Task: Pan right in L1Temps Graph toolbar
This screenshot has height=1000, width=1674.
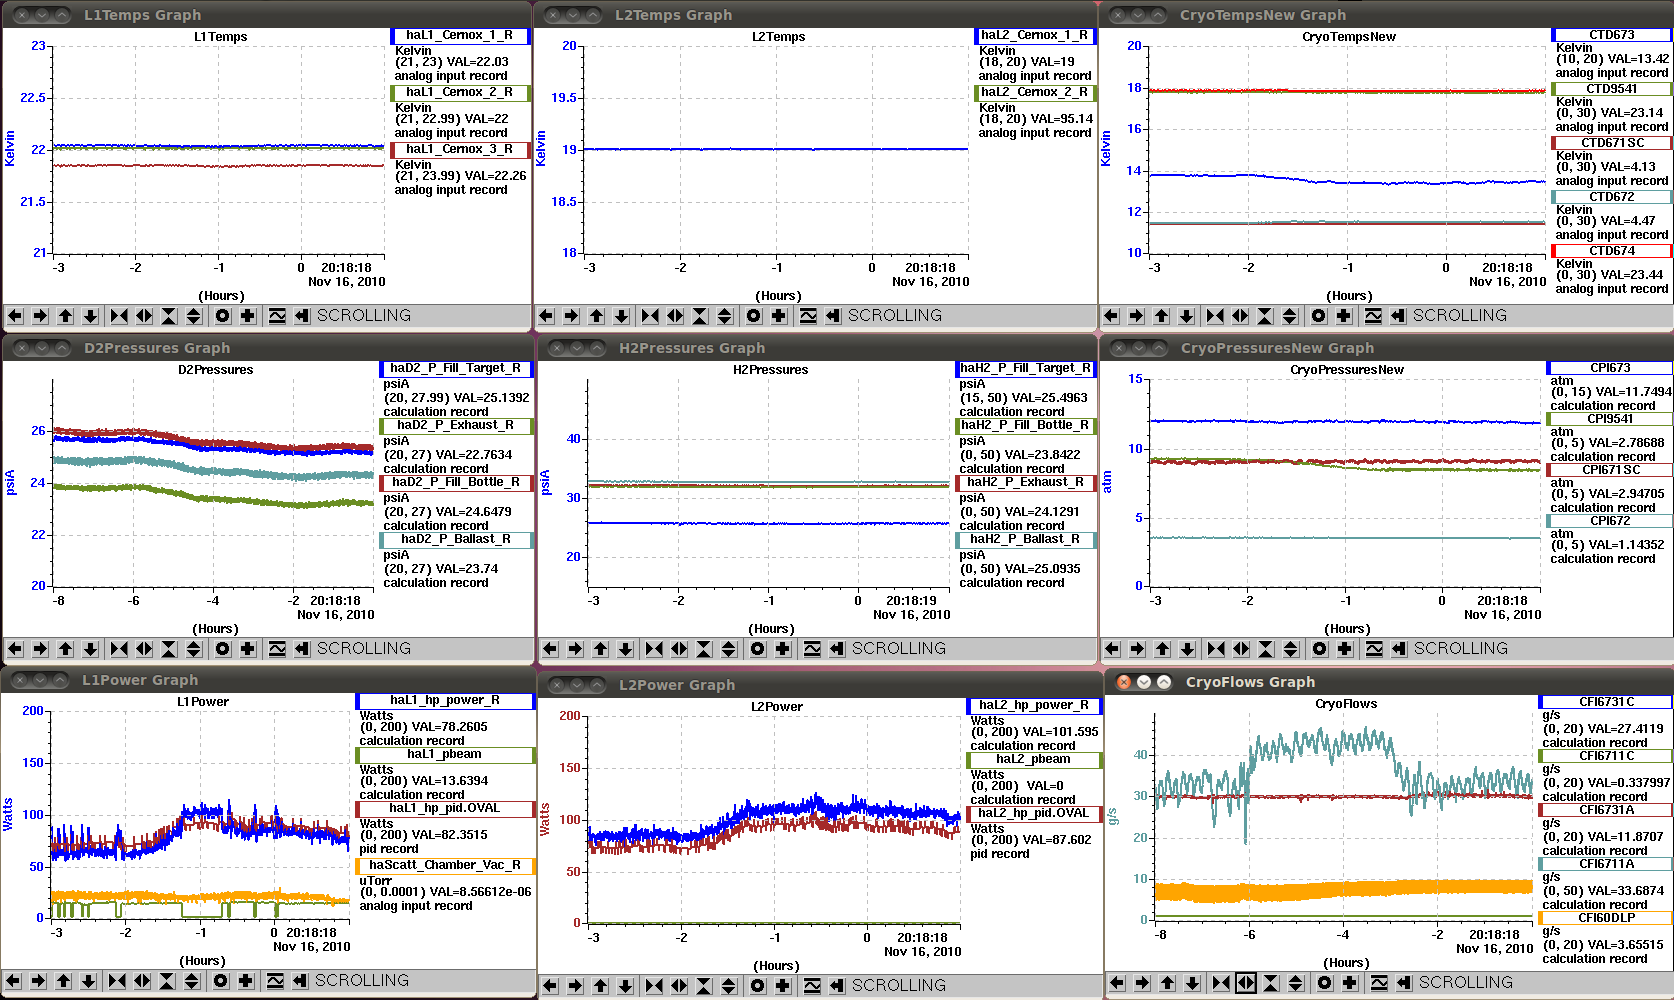Action: coord(40,316)
